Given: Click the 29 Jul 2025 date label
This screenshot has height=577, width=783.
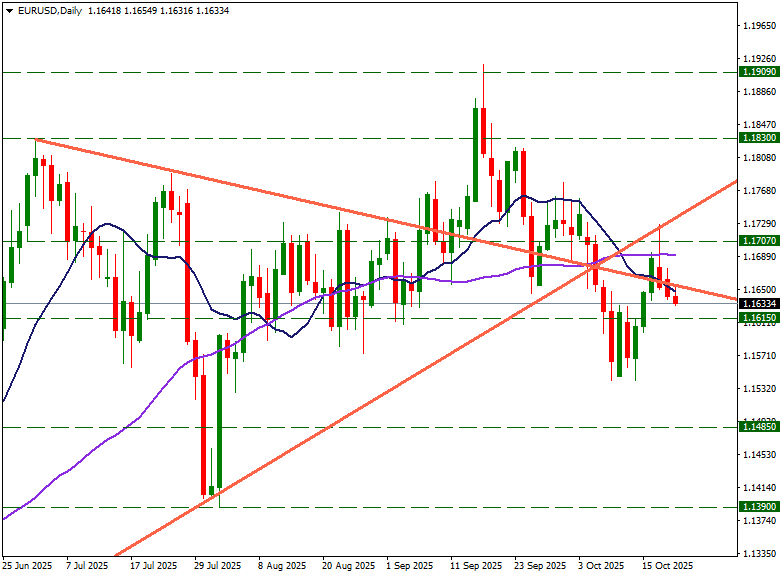Looking at the screenshot, I should [217, 566].
